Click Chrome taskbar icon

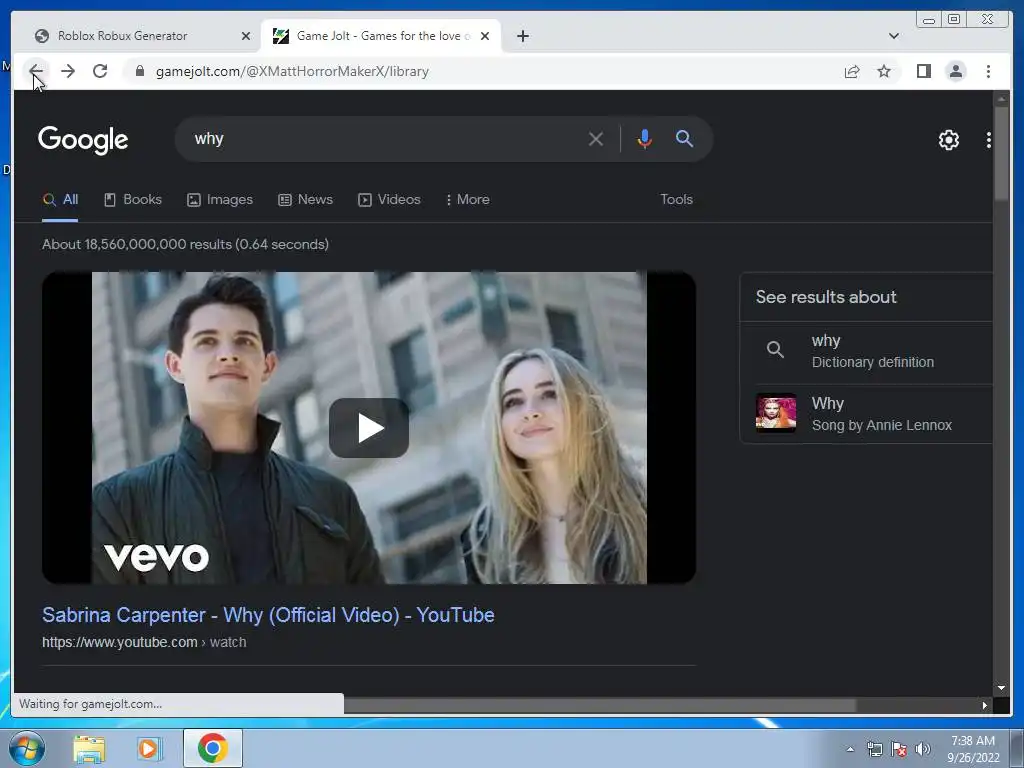[213, 748]
